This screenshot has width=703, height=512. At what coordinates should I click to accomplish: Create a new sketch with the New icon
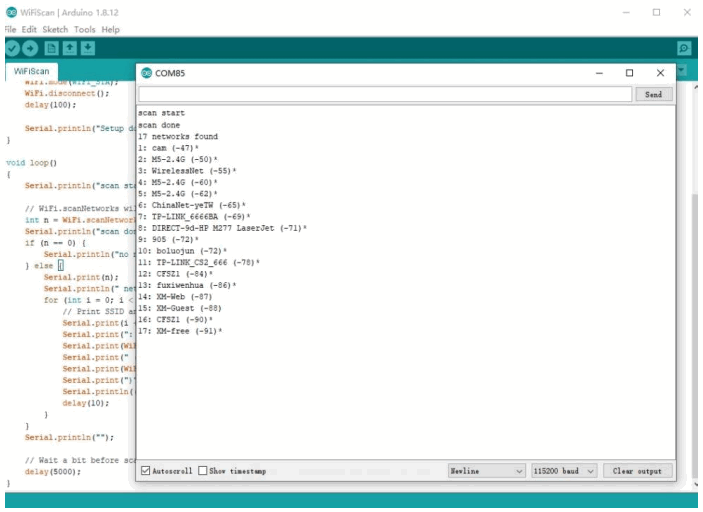pos(50,48)
